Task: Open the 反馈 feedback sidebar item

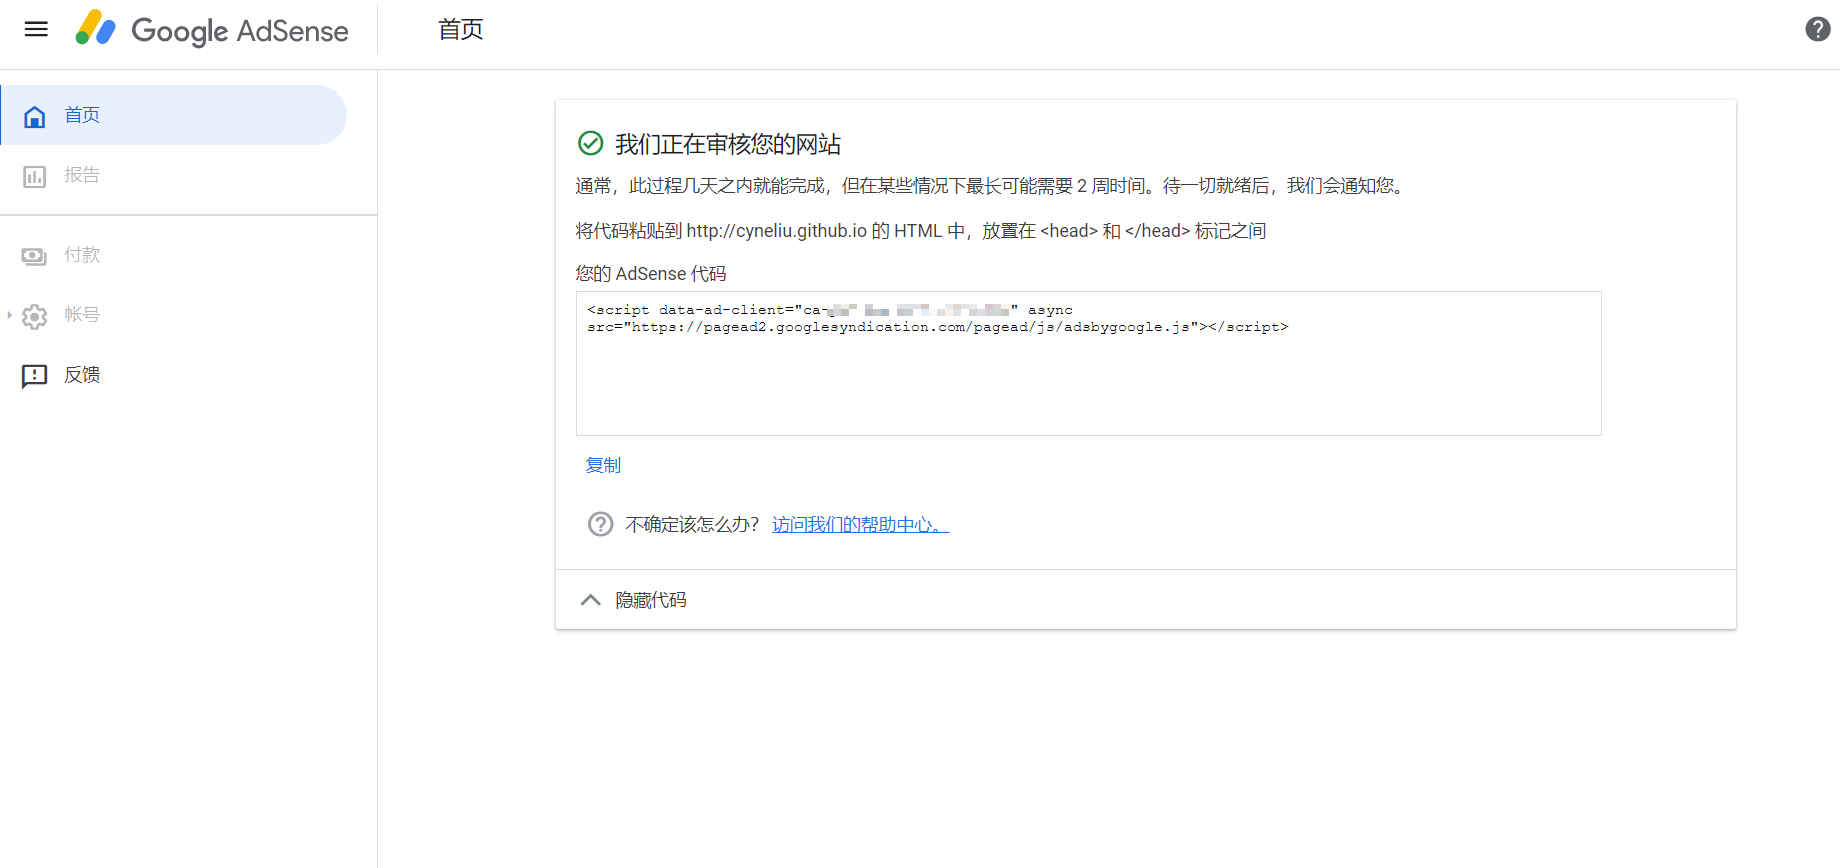Action: [174, 375]
